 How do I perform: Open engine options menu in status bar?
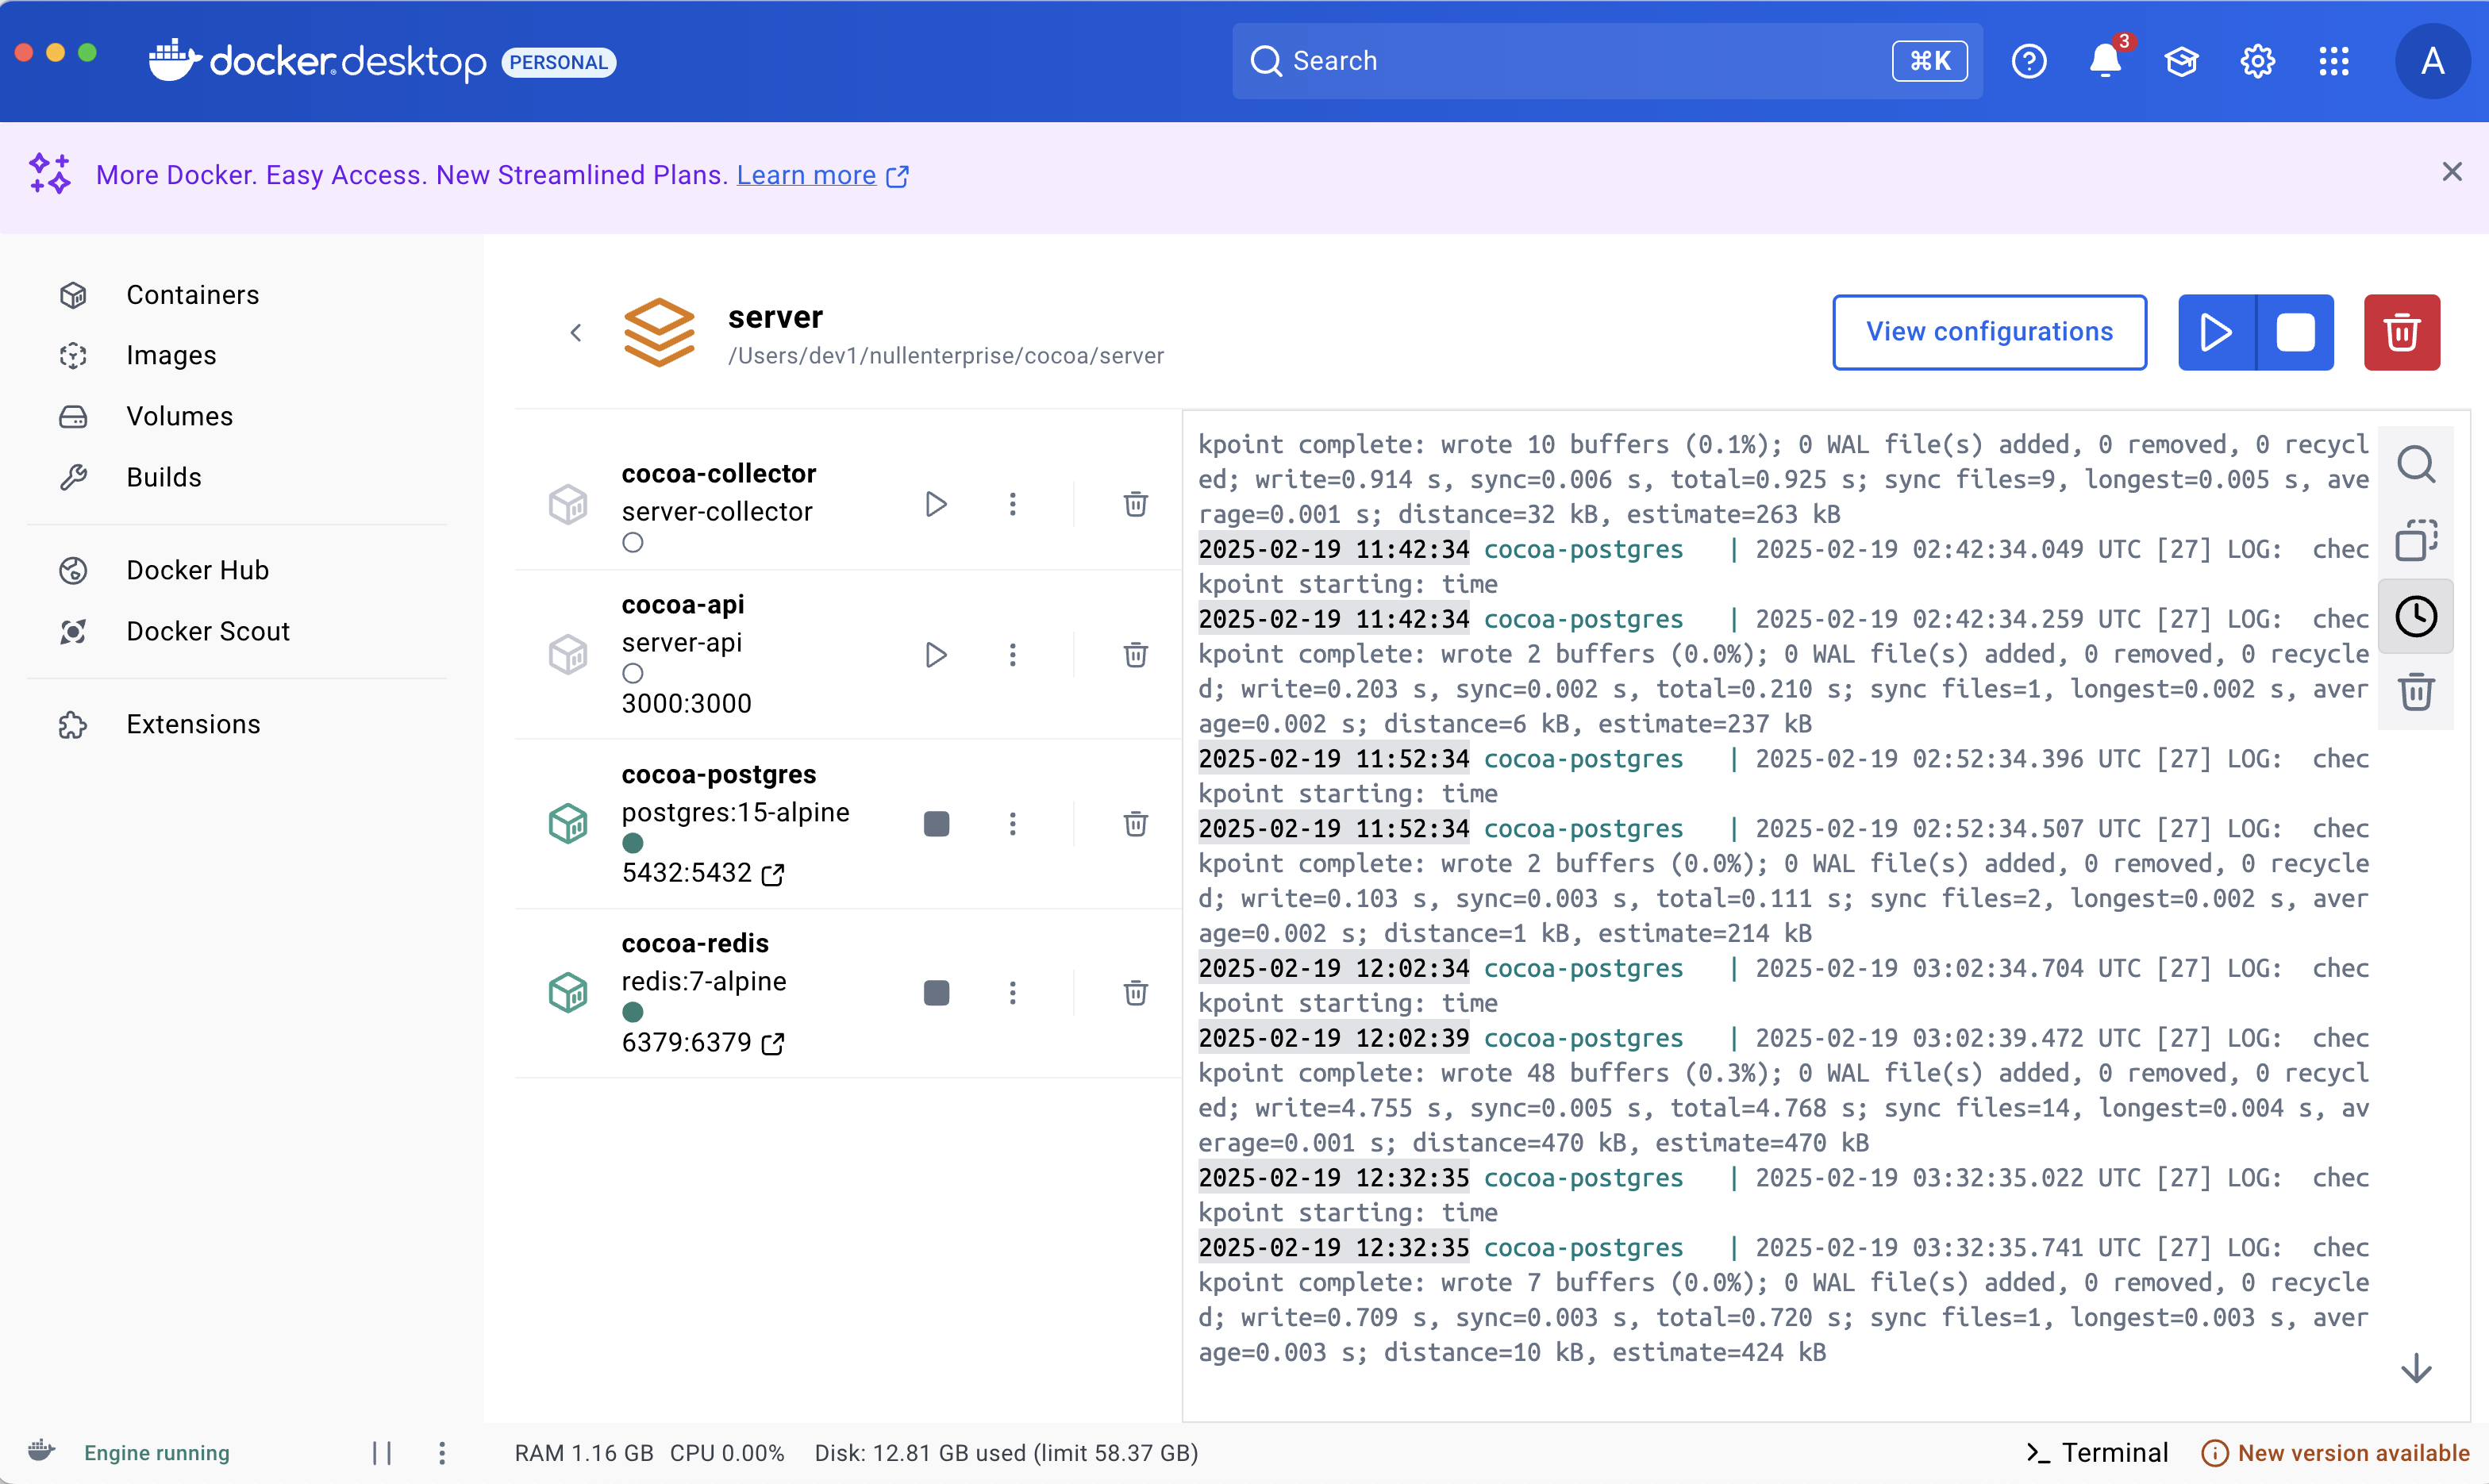click(x=441, y=1452)
